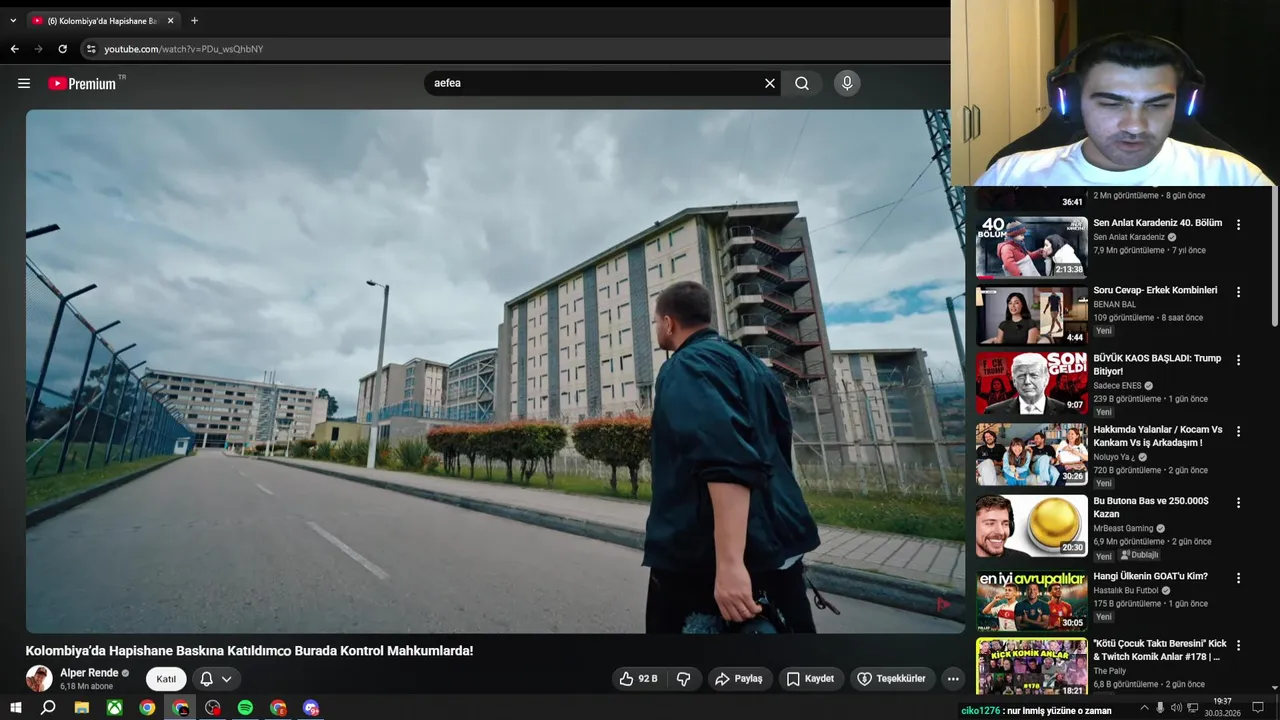Open options for Kick Komik Anlar video
This screenshot has width=1280, height=720.
[1238, 646]
